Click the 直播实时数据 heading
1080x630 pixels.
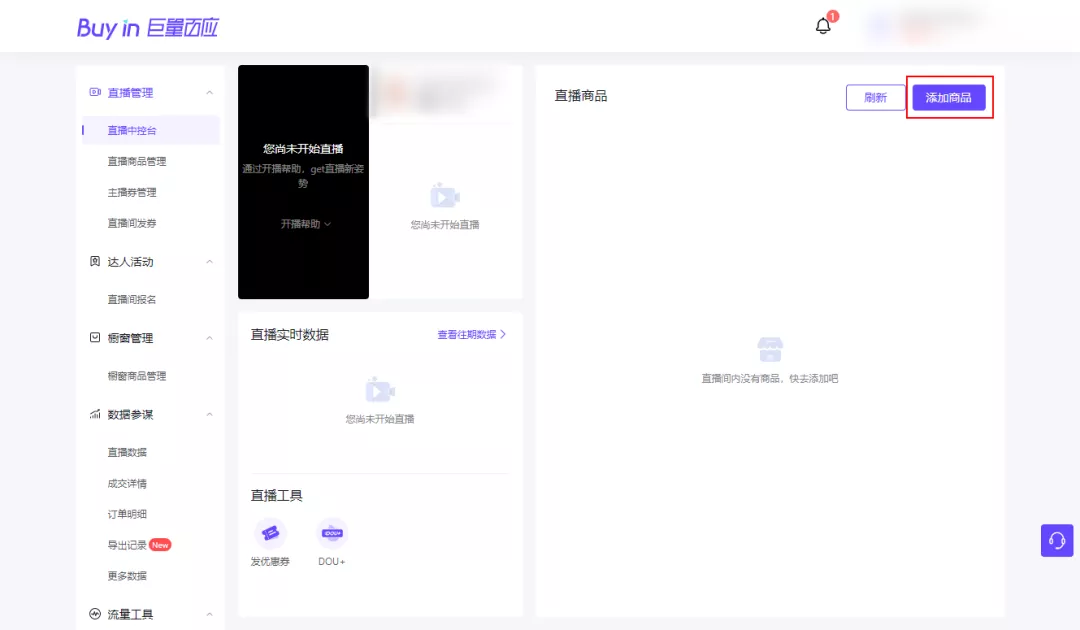click(x=289, y=335)
